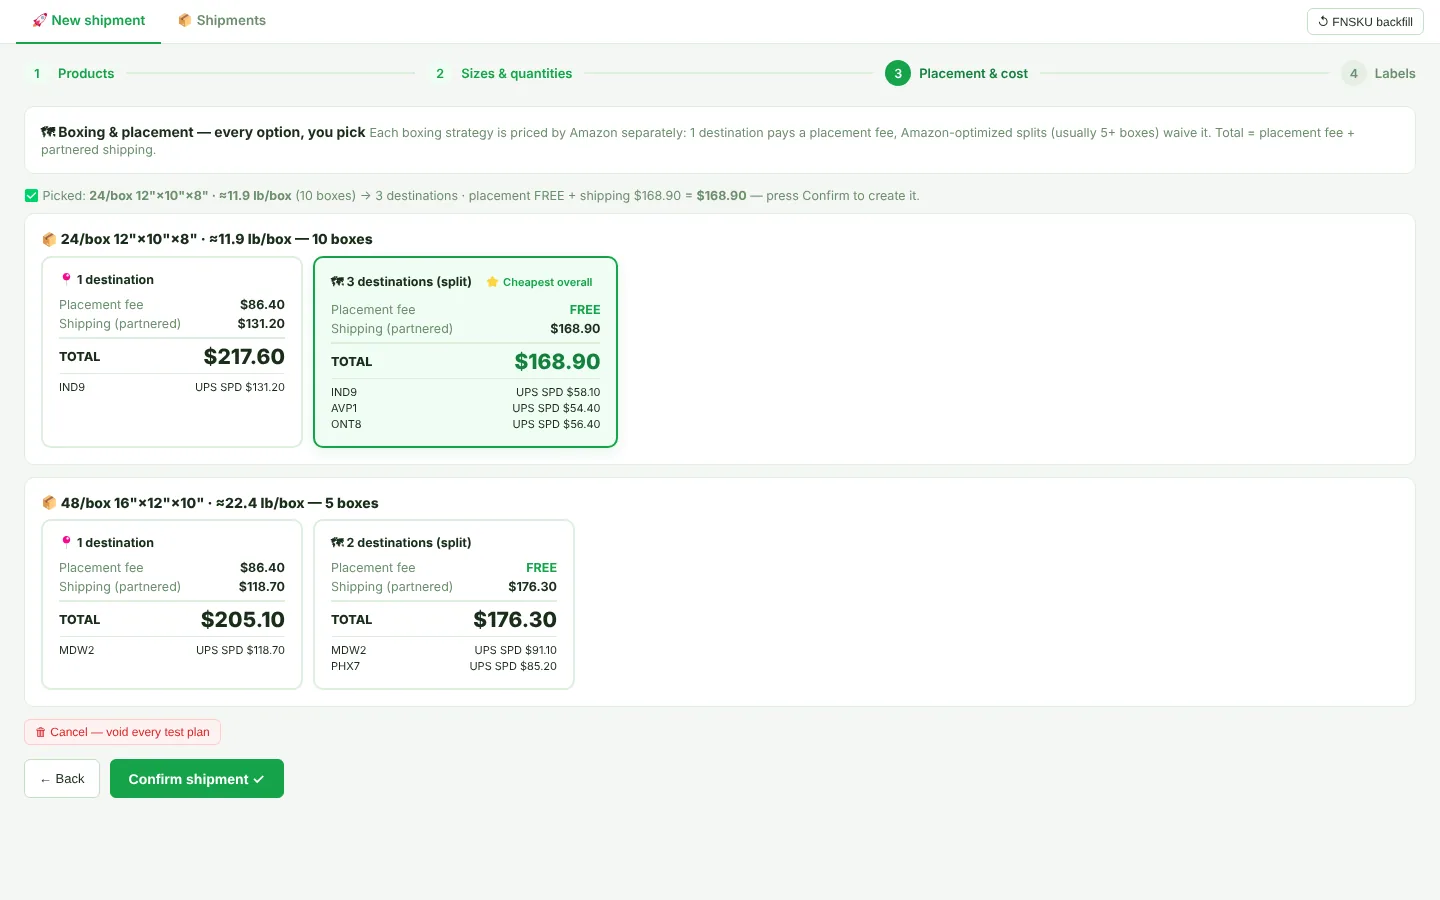Click the pin icon in $217.60 destination card

point(67,279)
